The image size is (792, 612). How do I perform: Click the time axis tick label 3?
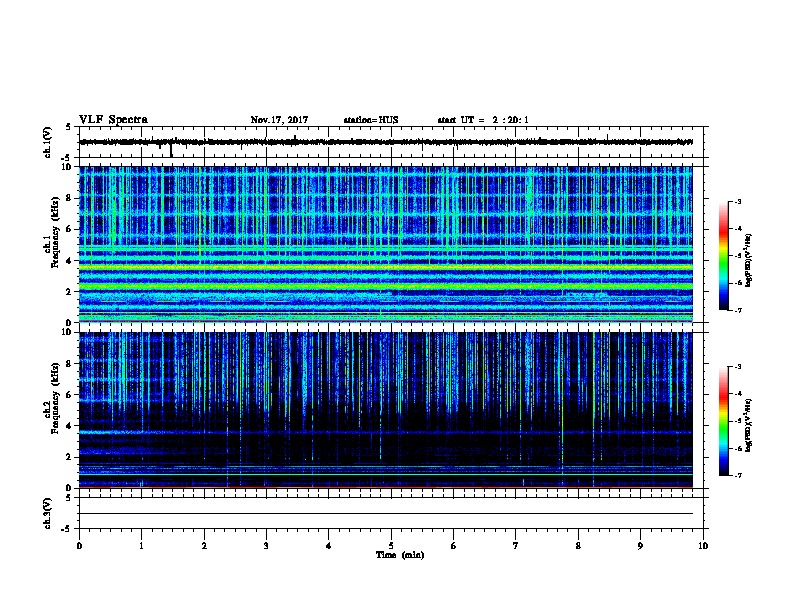pos(266,545)
